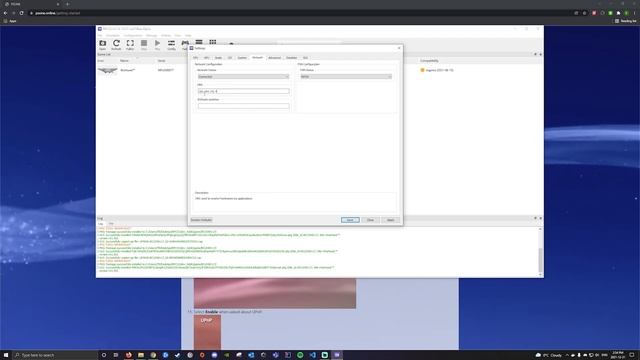Open the Emulation menu in RPCS3

tap(113, 36)
